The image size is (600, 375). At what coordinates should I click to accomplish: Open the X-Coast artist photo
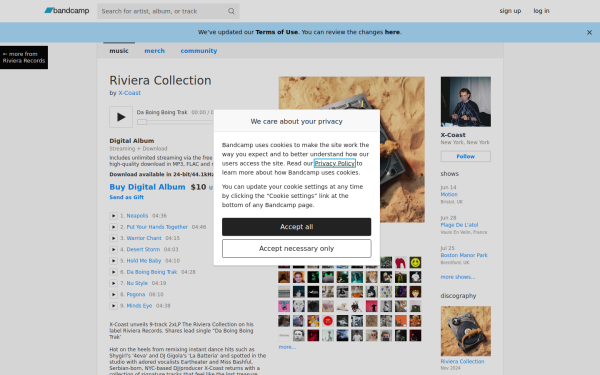point(466,102)
